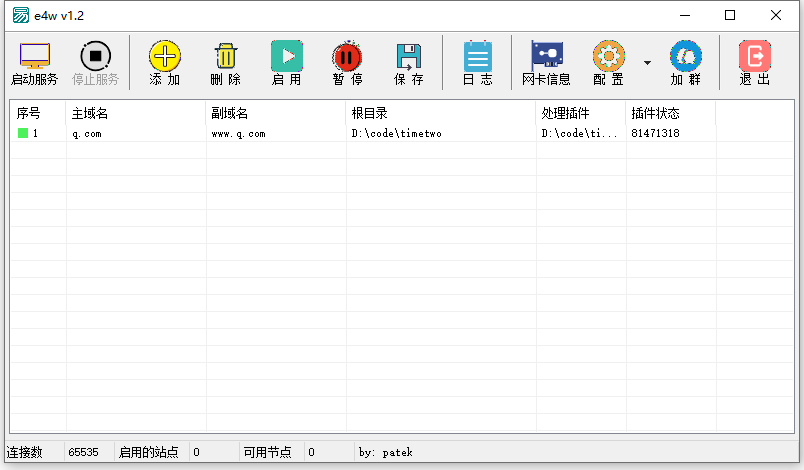Viewport: 804px width, 470px height.
Task: Select the green status square of row 1
Action: 23,133
